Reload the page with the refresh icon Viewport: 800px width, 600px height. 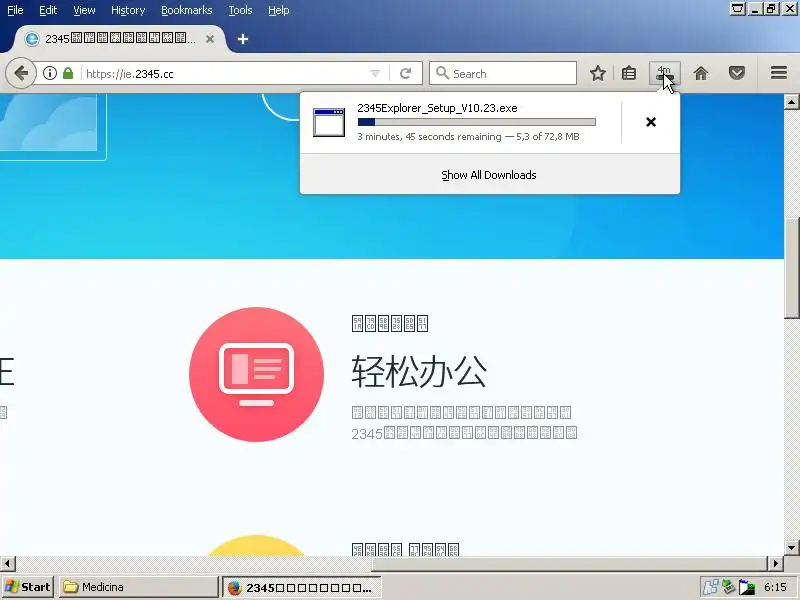pos(406,73)
